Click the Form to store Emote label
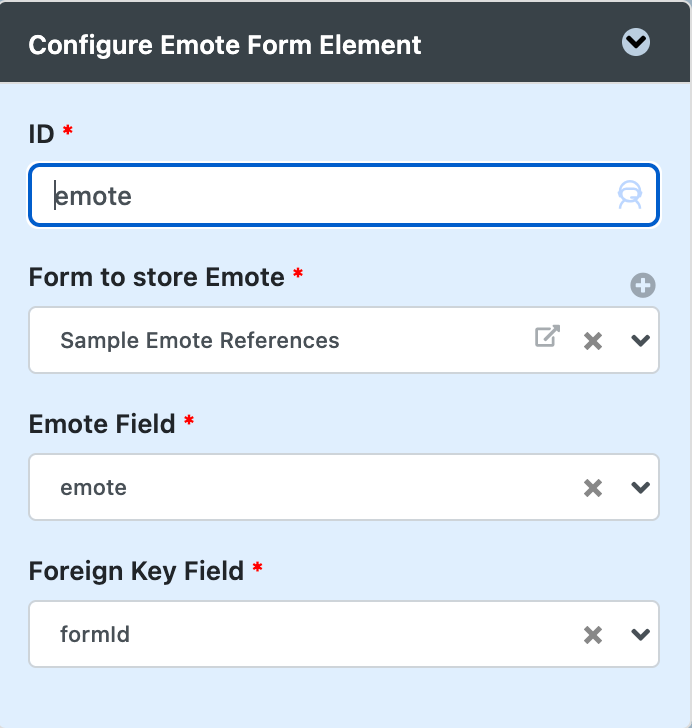The height and width of the screenshot is (728, 692). (157, 277)
